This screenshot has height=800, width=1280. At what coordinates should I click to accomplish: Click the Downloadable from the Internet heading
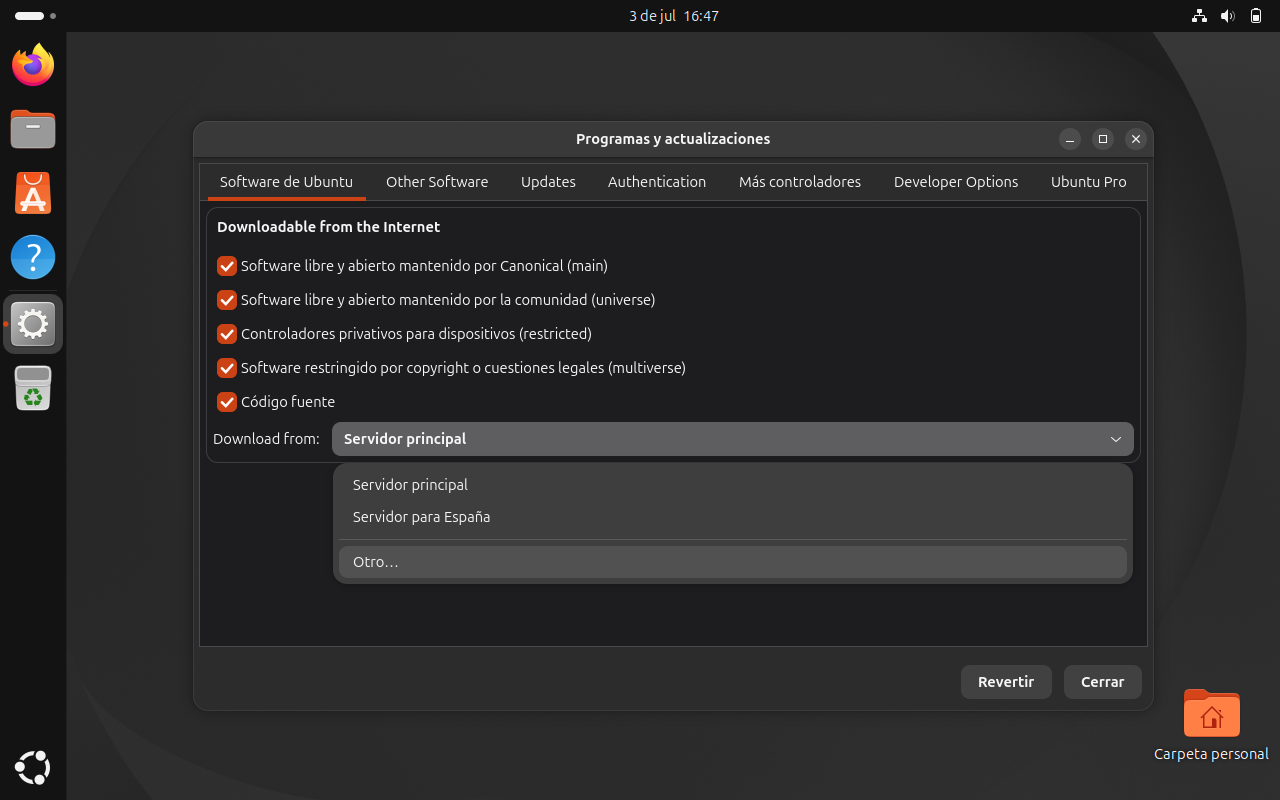328,227
